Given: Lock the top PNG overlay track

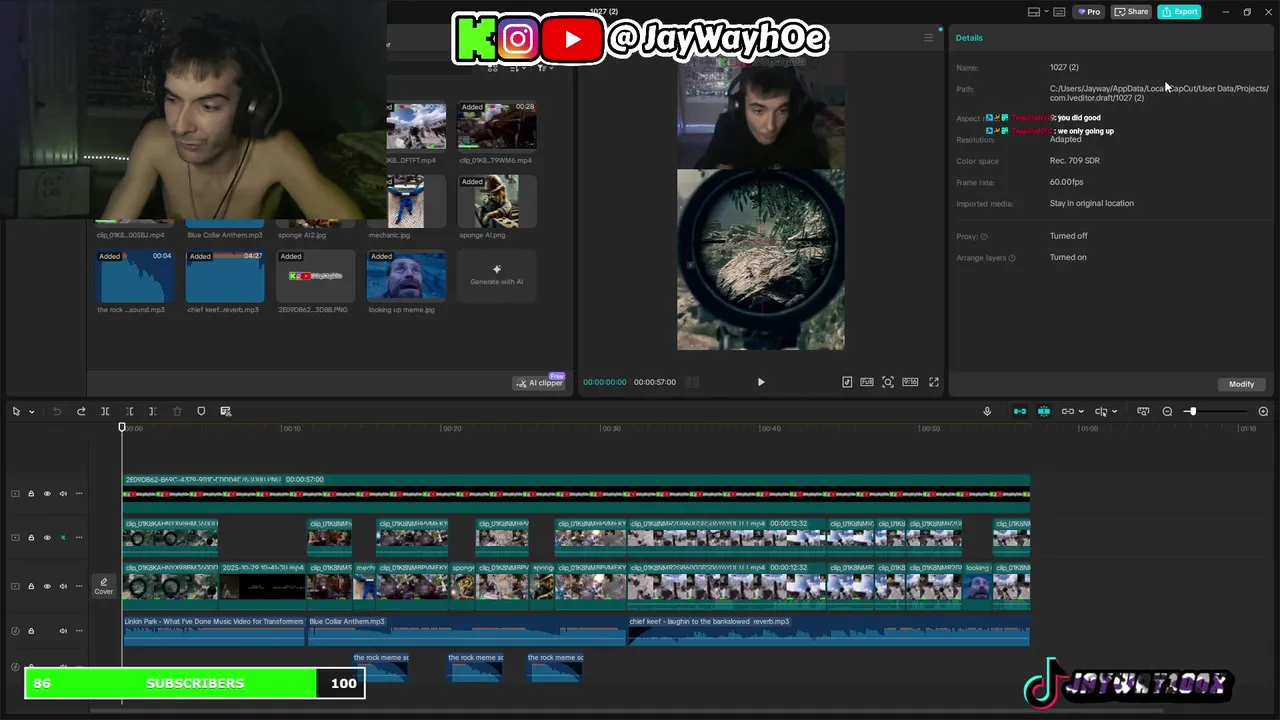Looking at the screenshot, I should tap(31, 494).
